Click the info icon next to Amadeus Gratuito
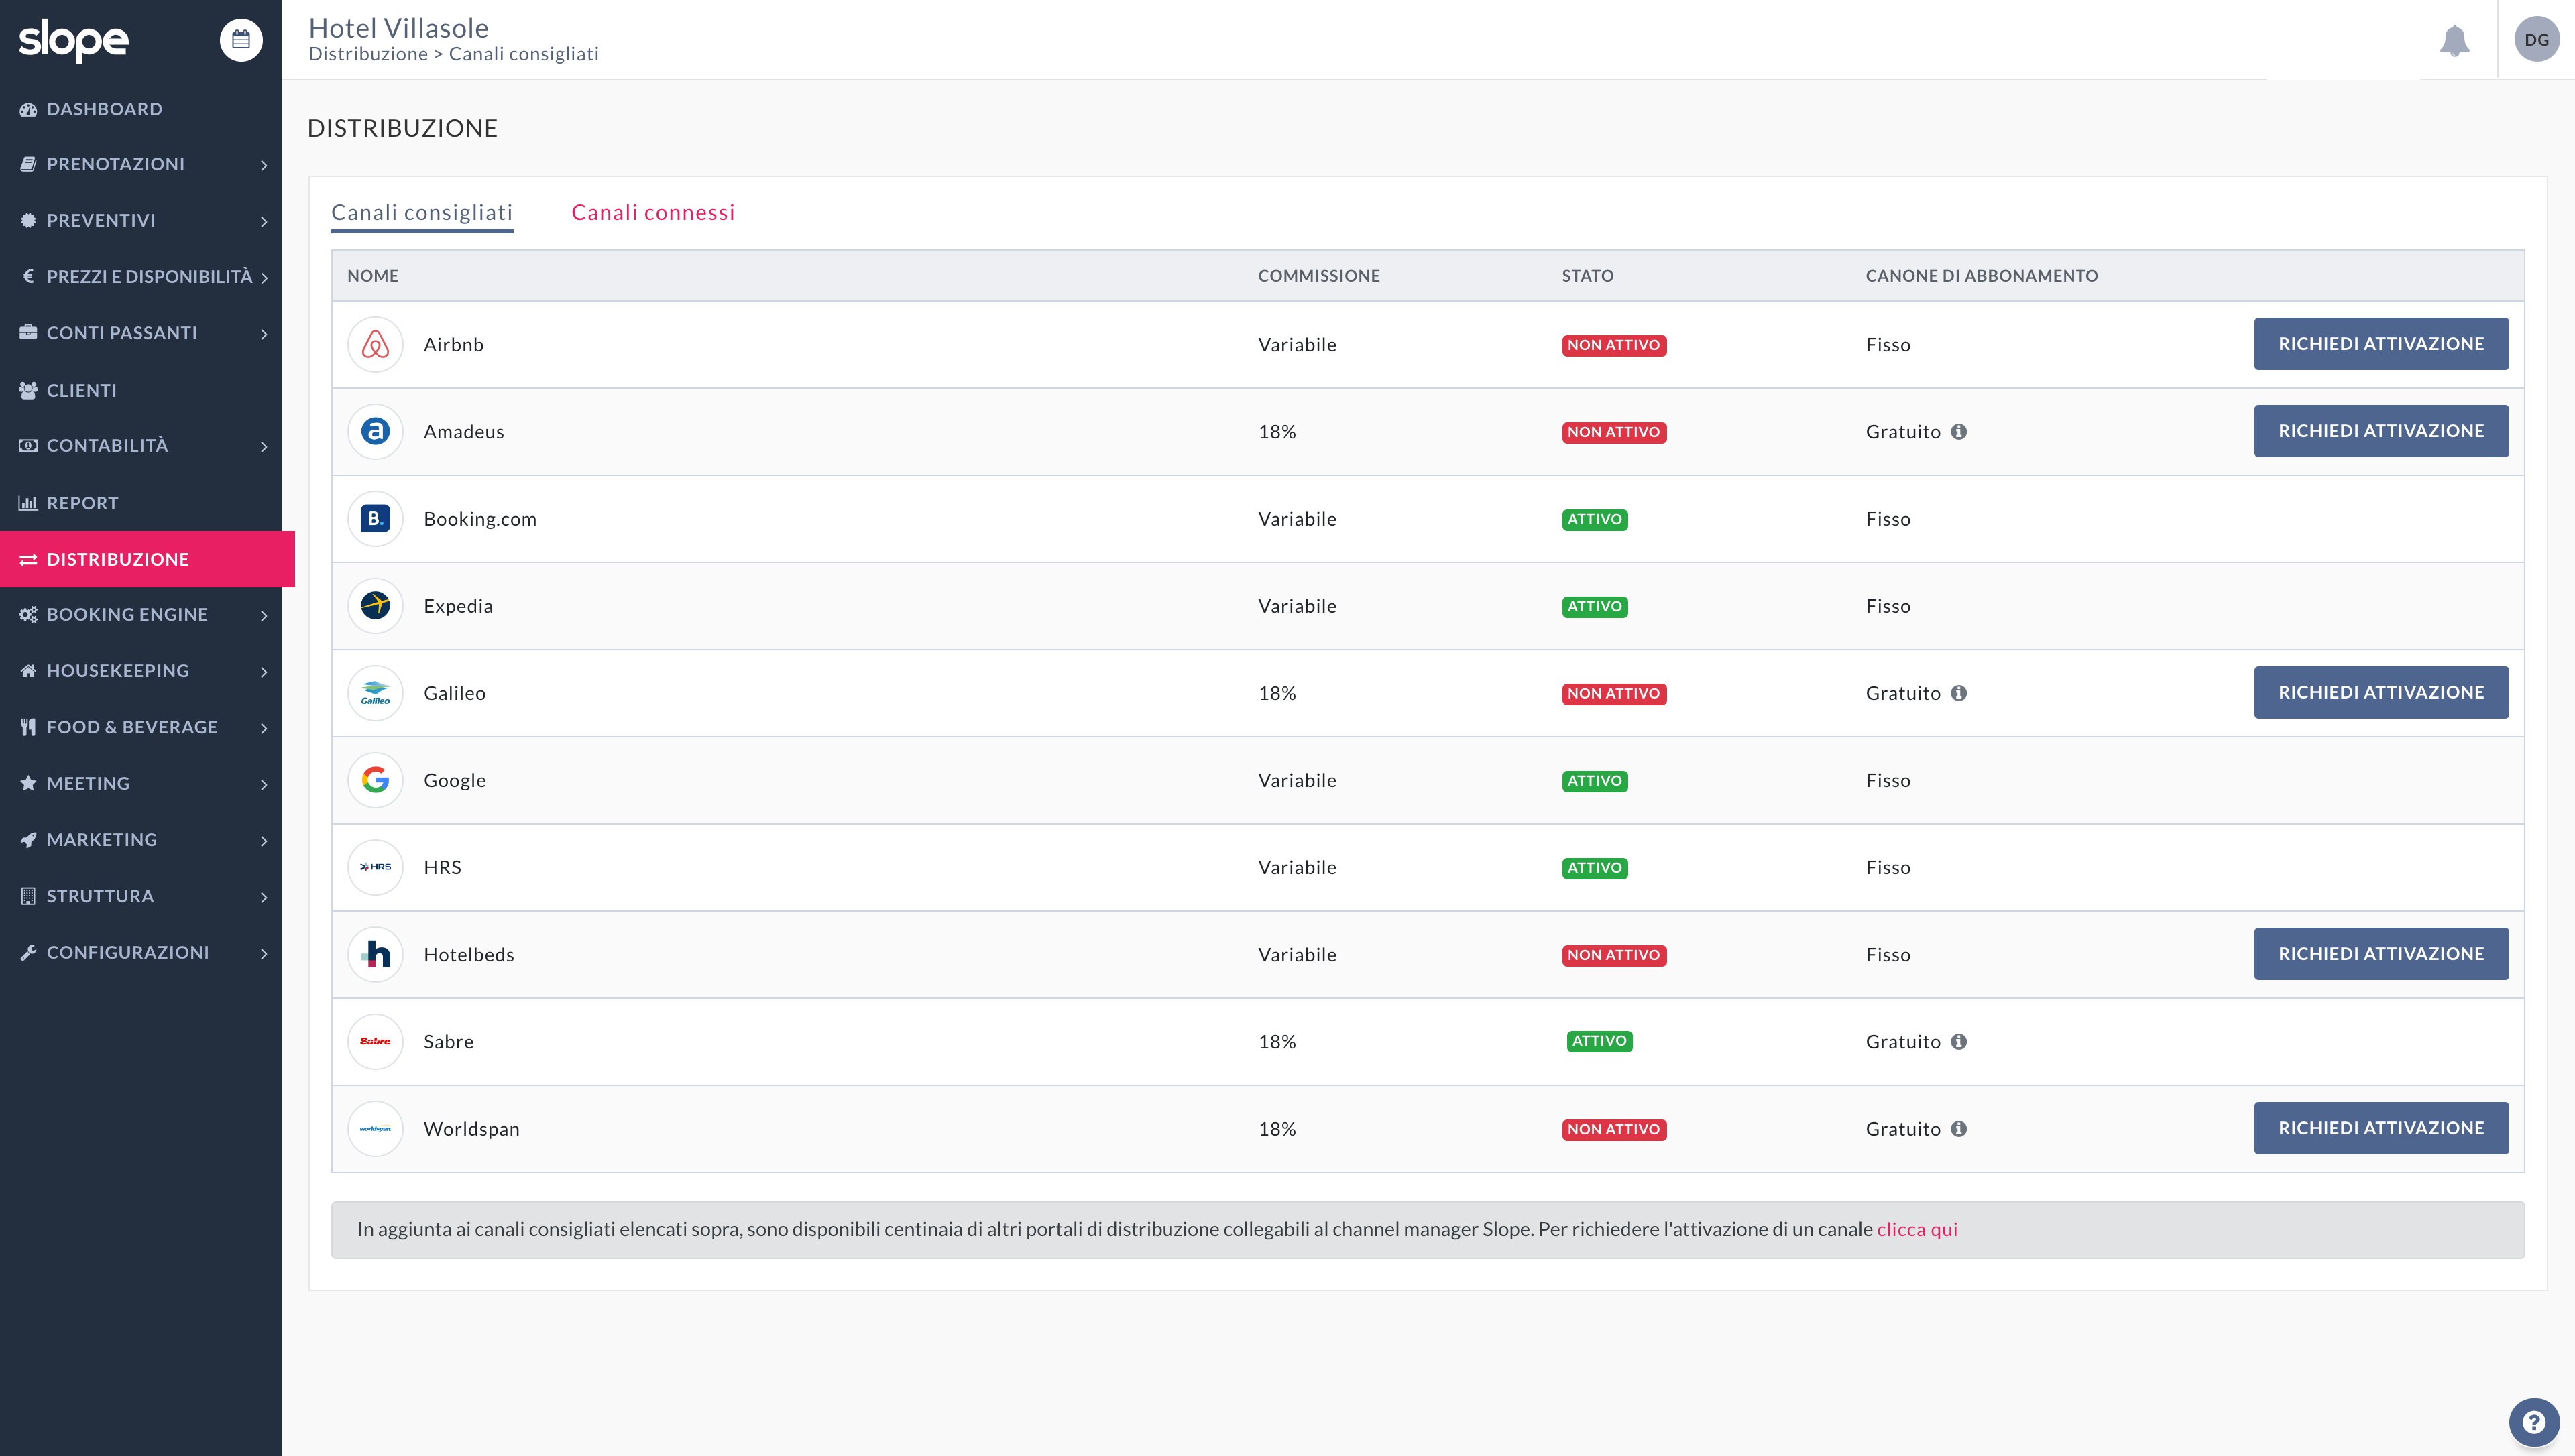This screenshot has width=2575, height=1456. point(1959,432)
